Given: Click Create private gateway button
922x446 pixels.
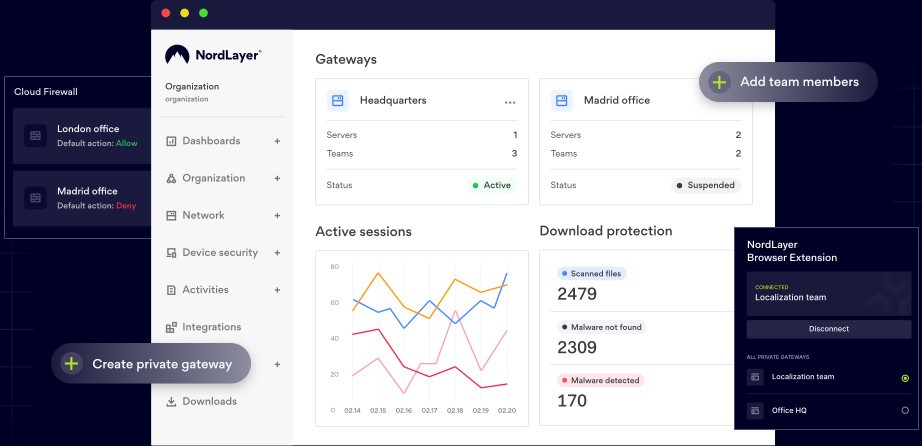Looking at the screenshot, I should (151, 364).
